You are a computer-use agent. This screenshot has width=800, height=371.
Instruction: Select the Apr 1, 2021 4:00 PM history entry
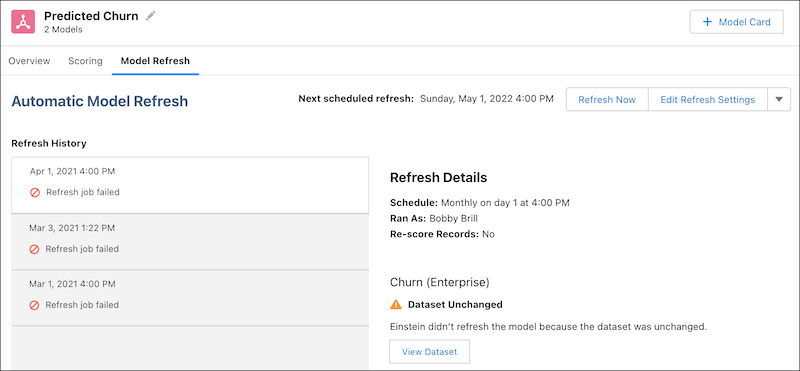190,185
